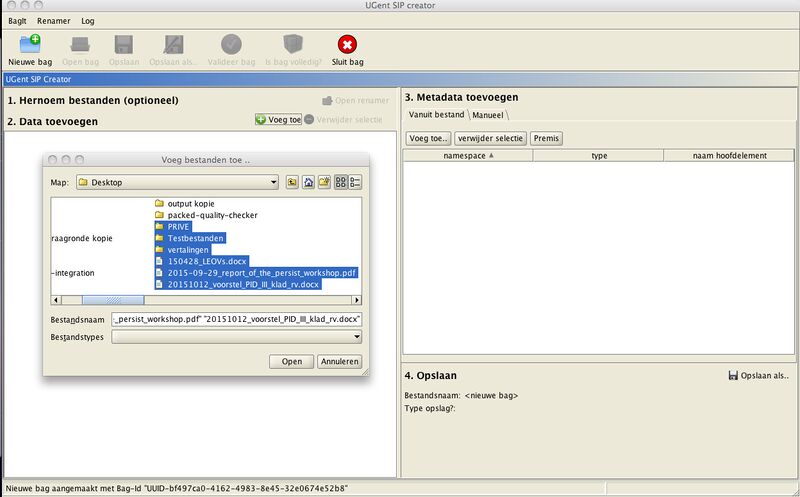
Task: Expand the Bestandstypes dropdown
Action: click(x=356, y=337)
